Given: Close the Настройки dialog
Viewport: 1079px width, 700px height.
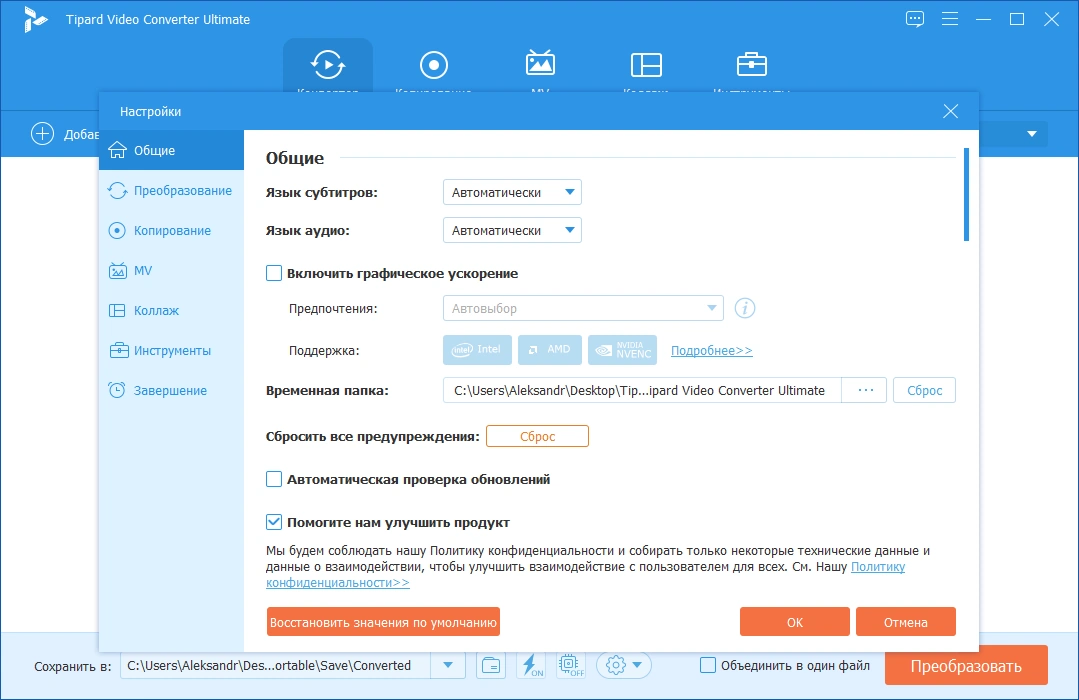Looking at the screenshot, I should coord(950,112).
